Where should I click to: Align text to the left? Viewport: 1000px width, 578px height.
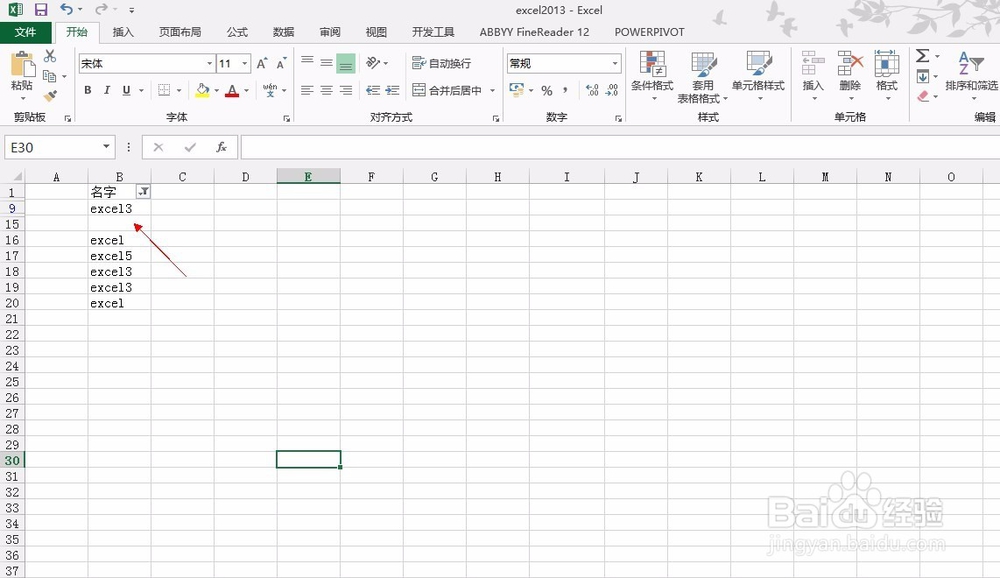coord(307,91)
